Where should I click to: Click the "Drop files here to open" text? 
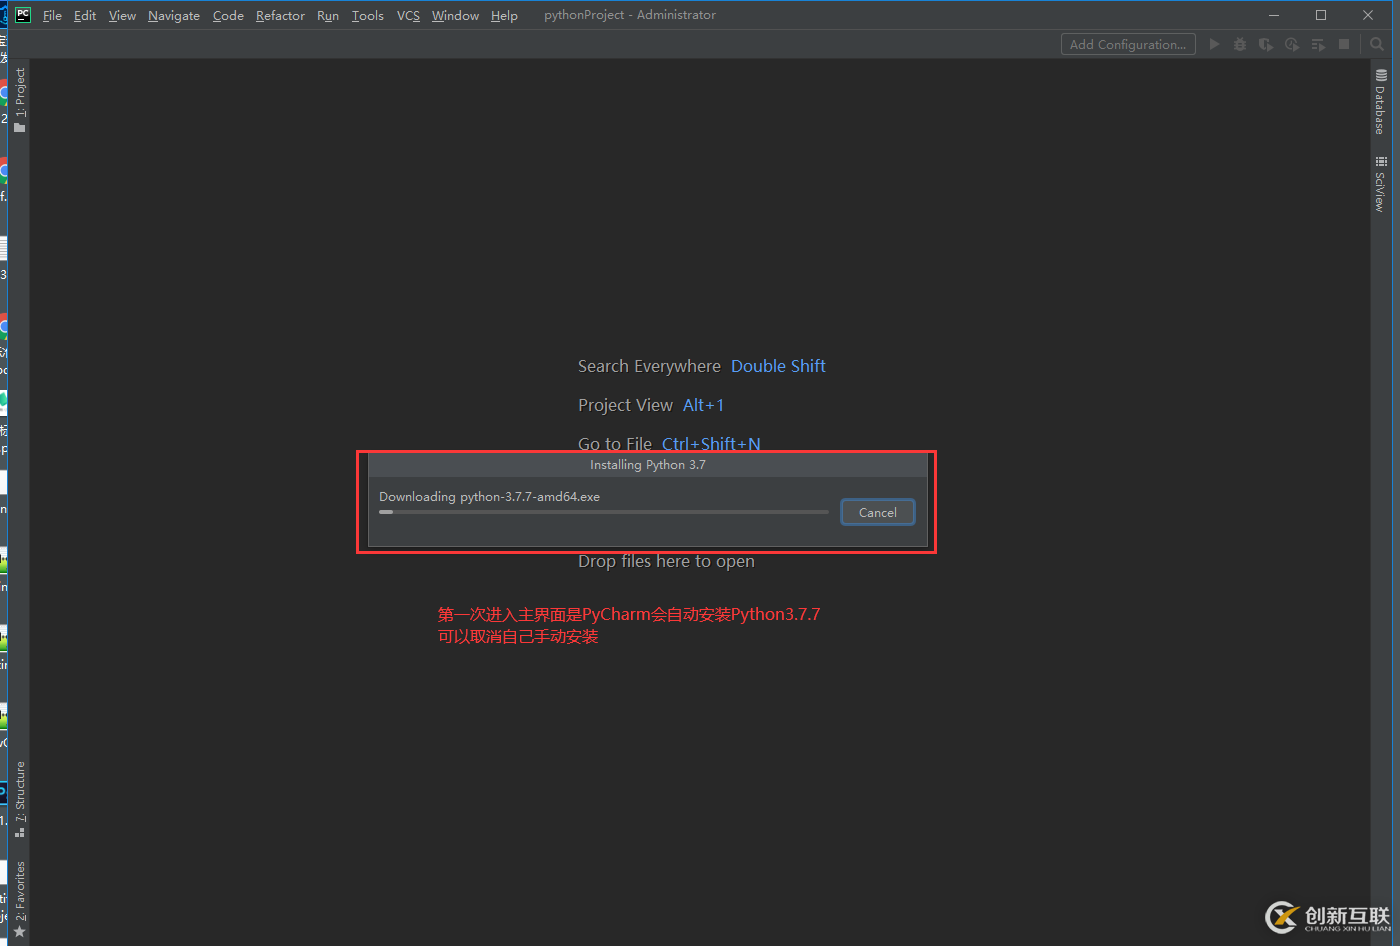coord(666,561)
